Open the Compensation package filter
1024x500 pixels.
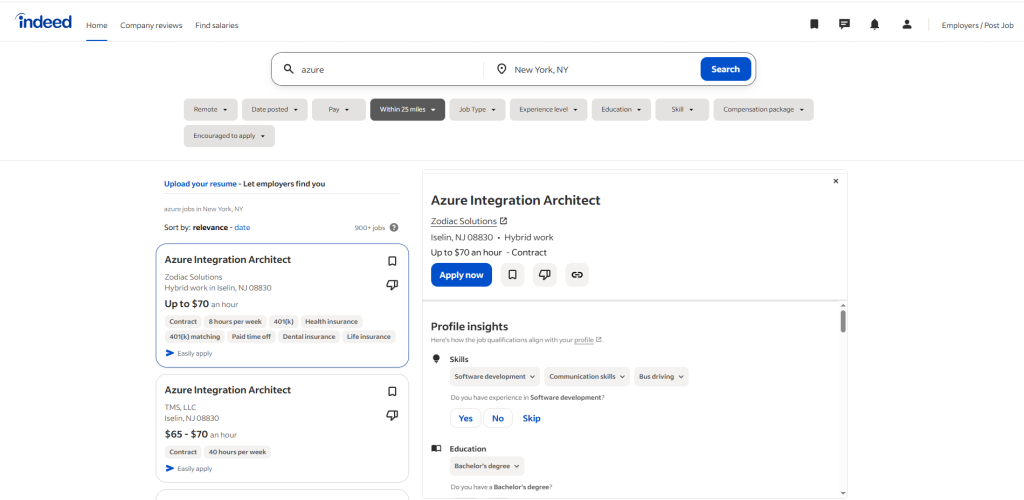coord(763,110)
